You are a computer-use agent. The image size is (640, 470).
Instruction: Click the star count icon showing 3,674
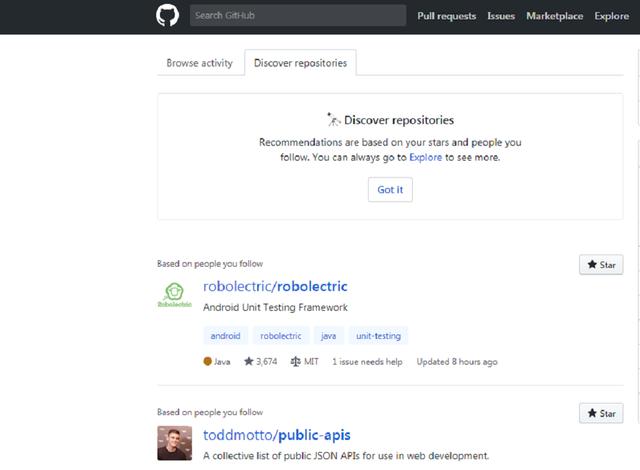pos(248,361)
